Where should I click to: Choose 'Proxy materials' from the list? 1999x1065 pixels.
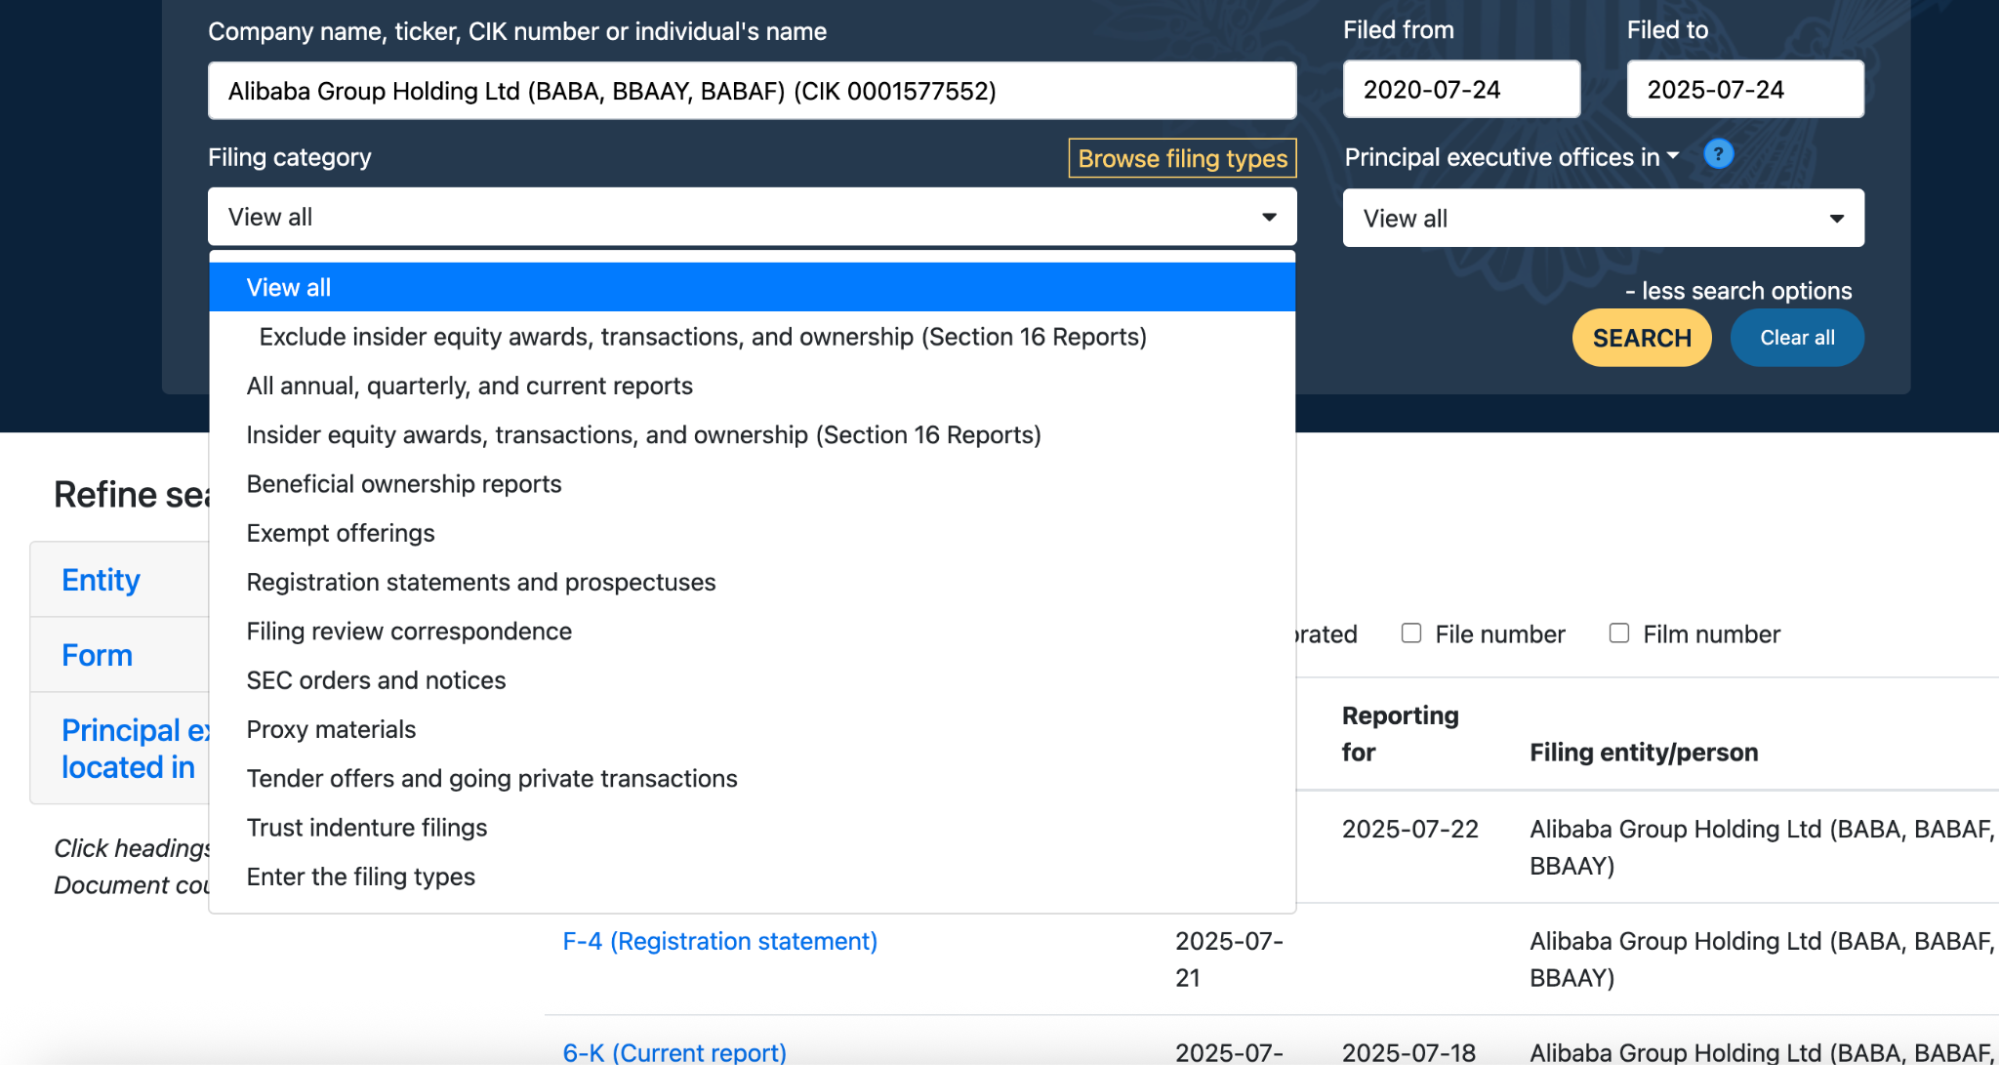331,730
